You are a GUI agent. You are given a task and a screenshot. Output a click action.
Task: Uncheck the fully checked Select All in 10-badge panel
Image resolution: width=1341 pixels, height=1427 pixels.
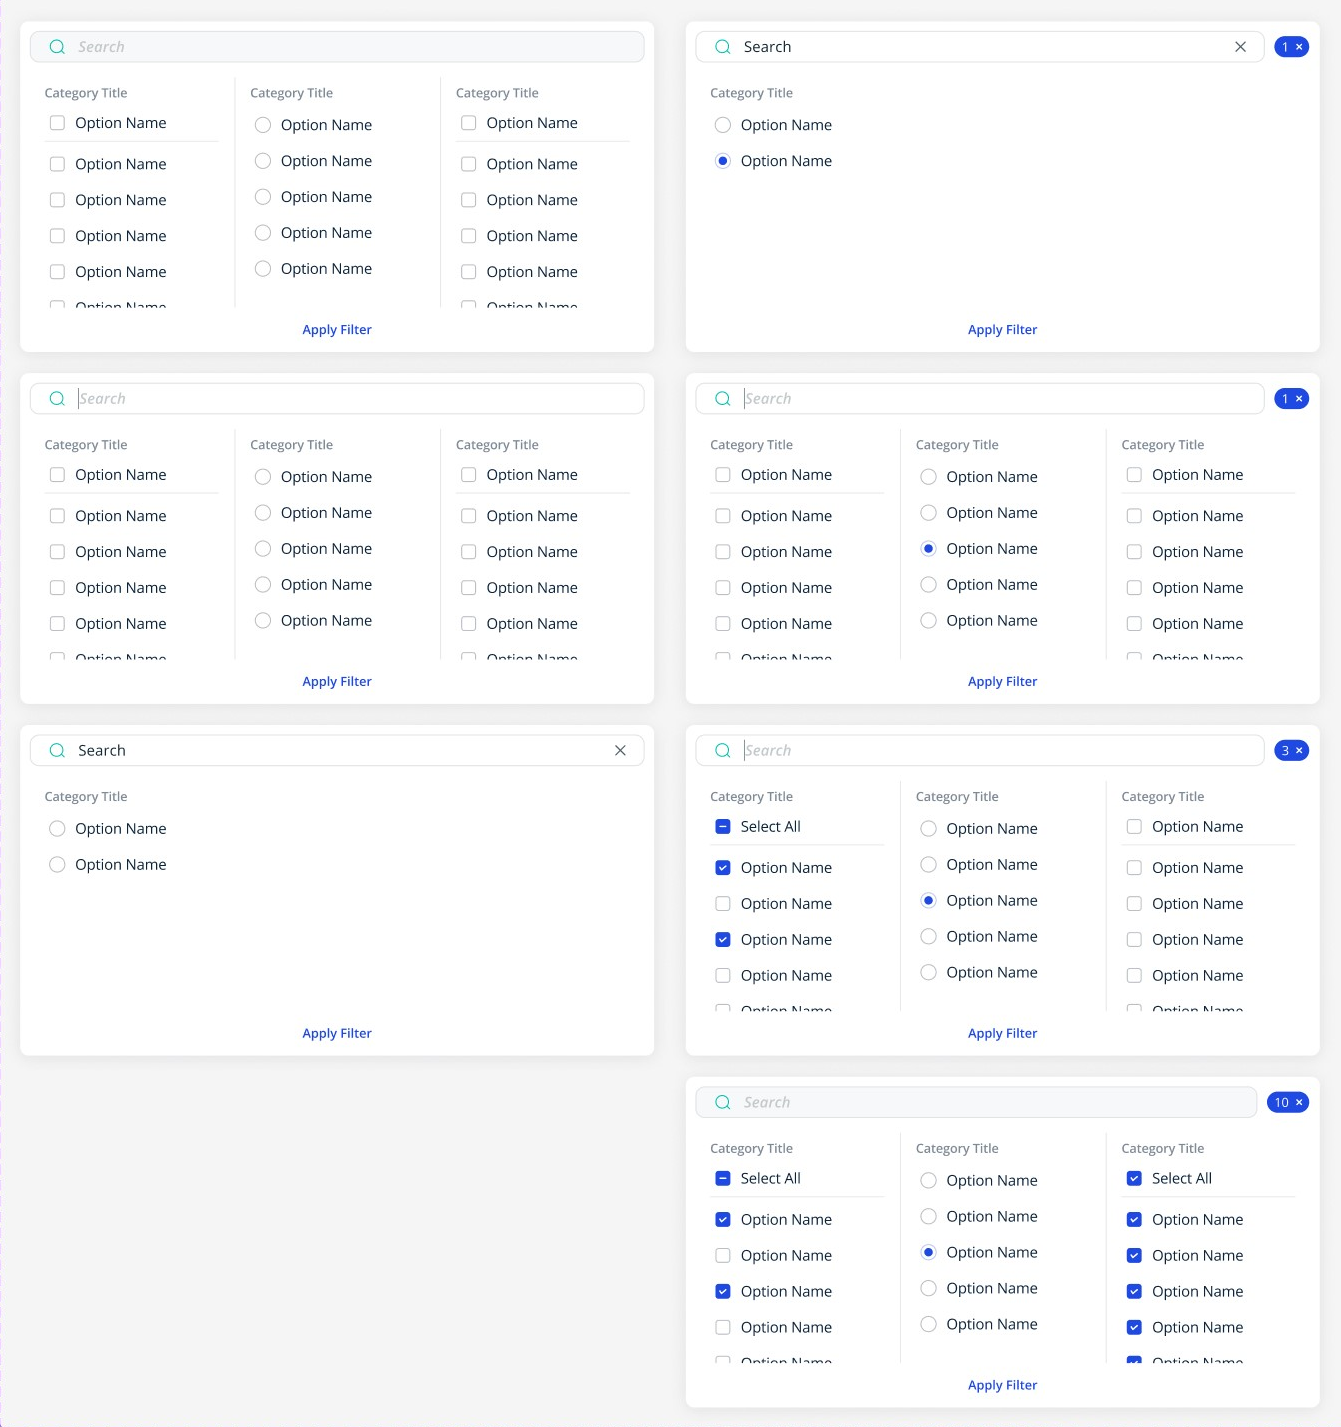[1134, 1179]
